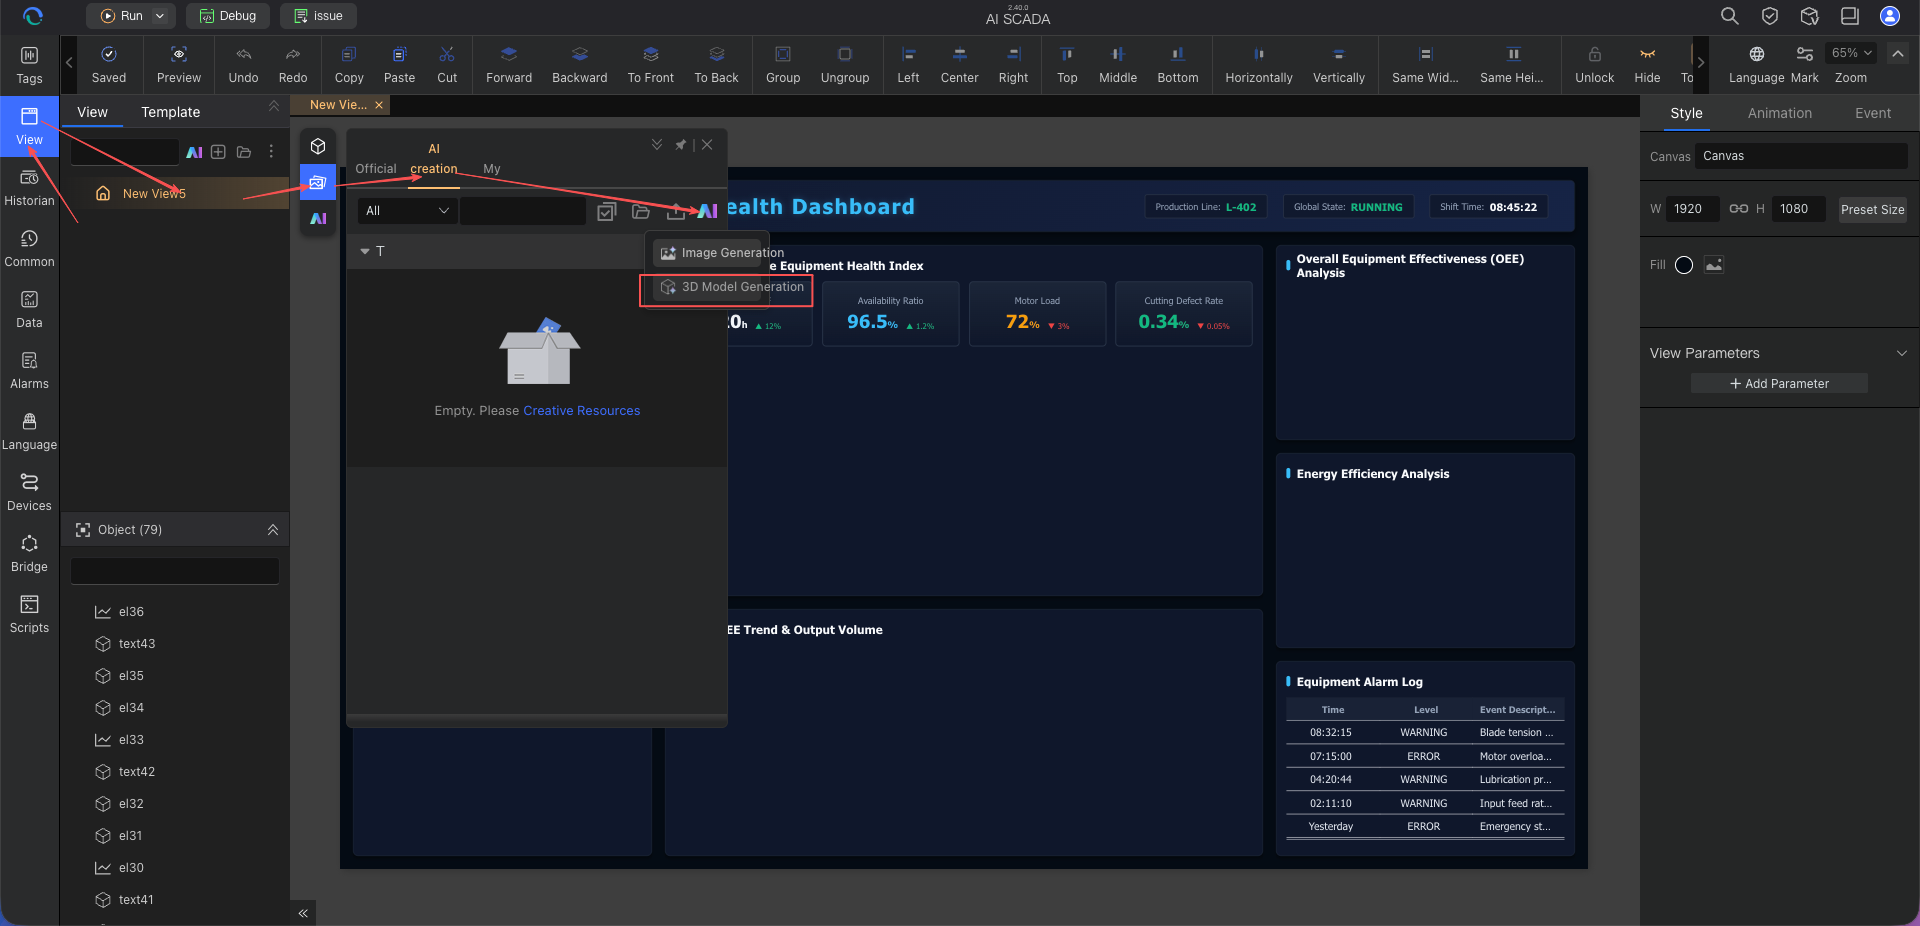The image size is (1920, 926).
Task: Click Undo in the toolbar
Action: click(243, 65)
